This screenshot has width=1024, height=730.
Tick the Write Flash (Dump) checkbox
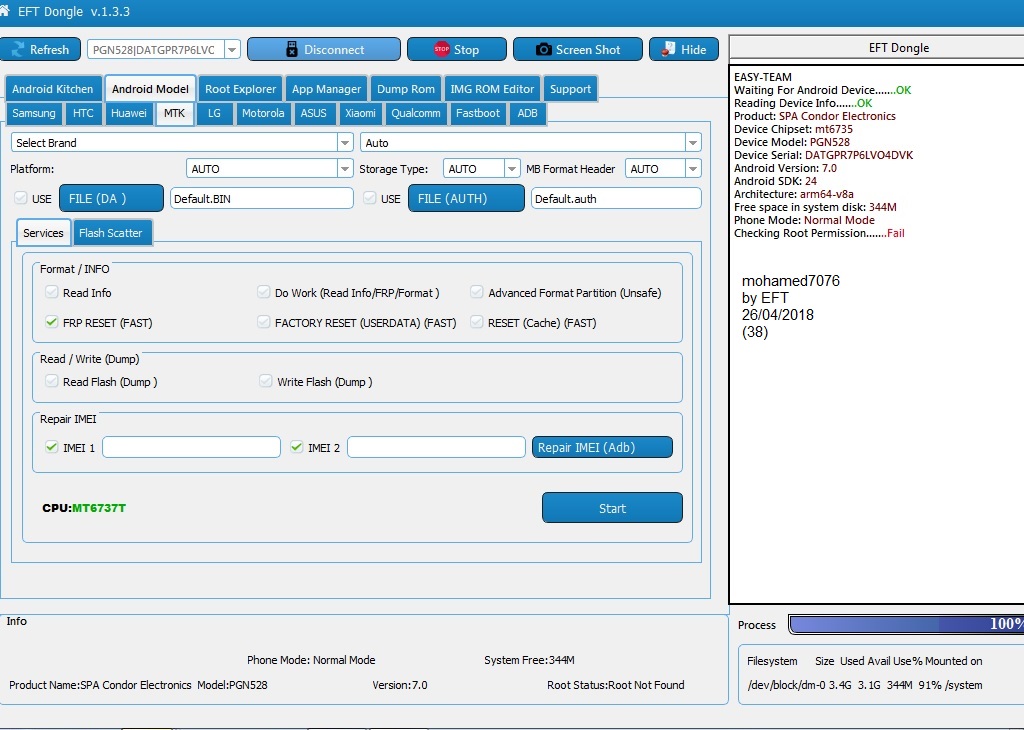[x=265, y=381]
